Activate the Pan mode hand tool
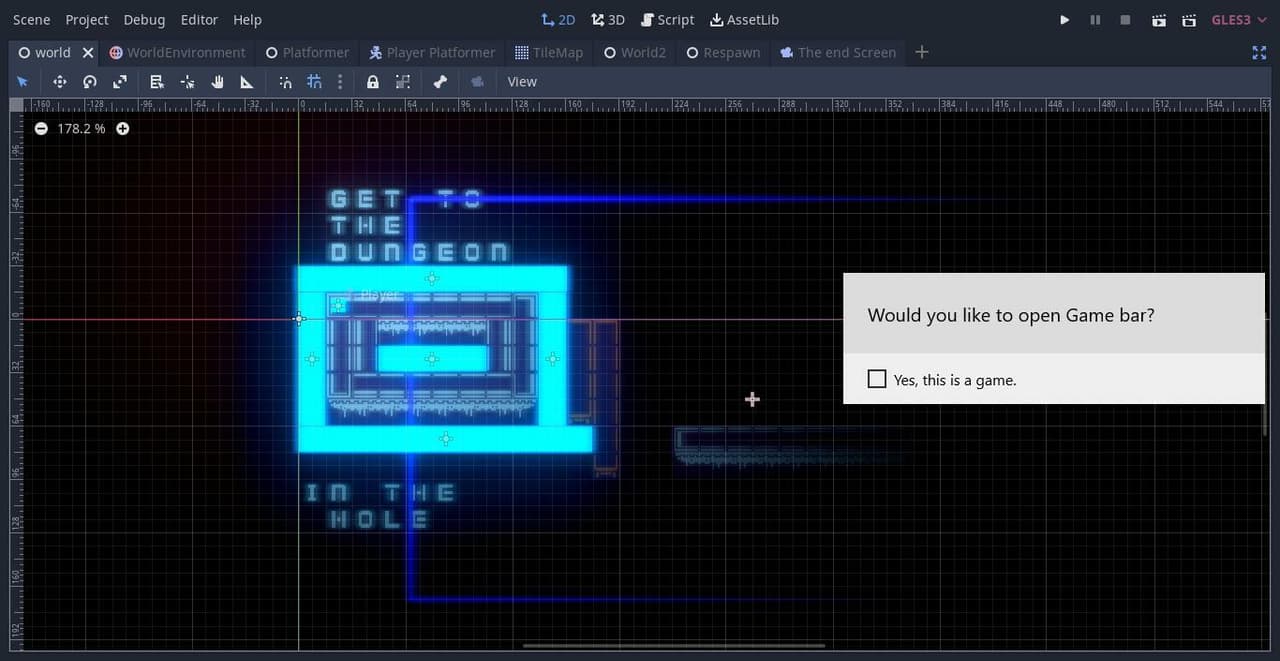The width and height of the screenshot is (1280, 661). click(217, 82)
